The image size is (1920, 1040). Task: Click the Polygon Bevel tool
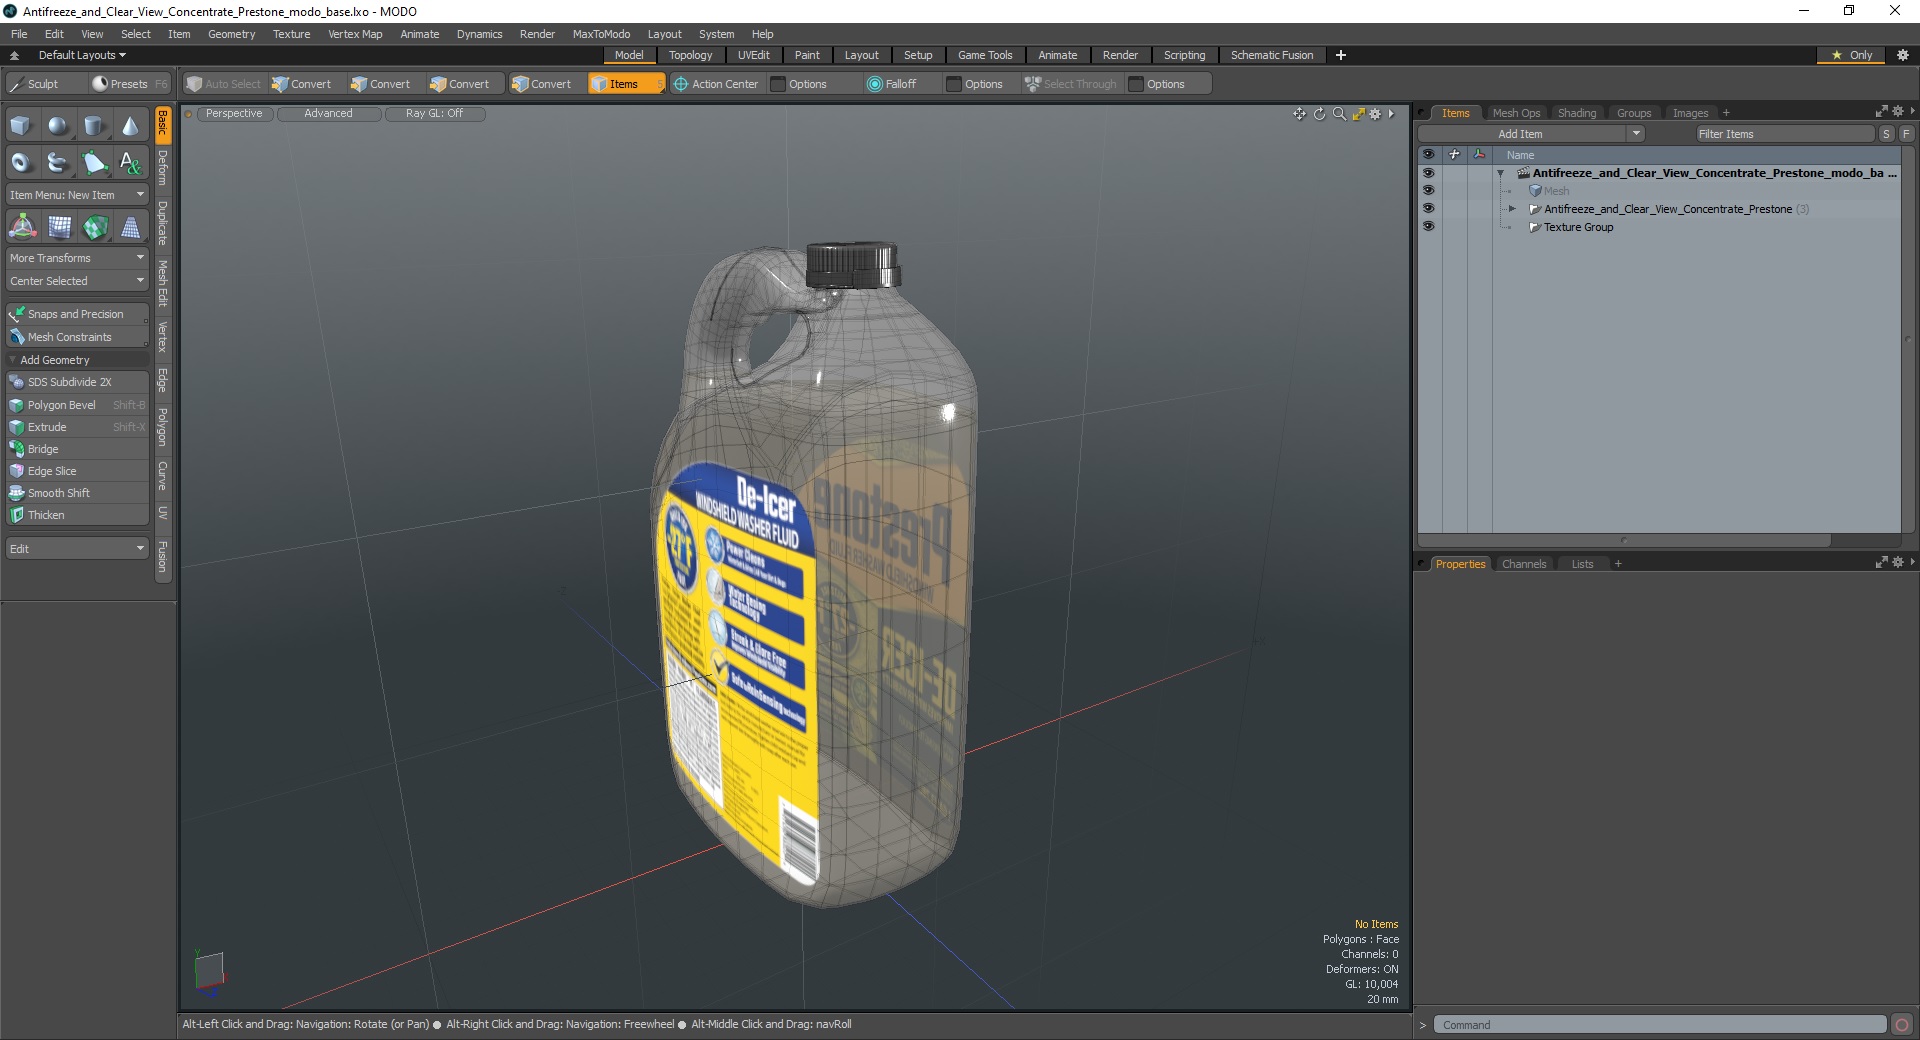point(77,405)
